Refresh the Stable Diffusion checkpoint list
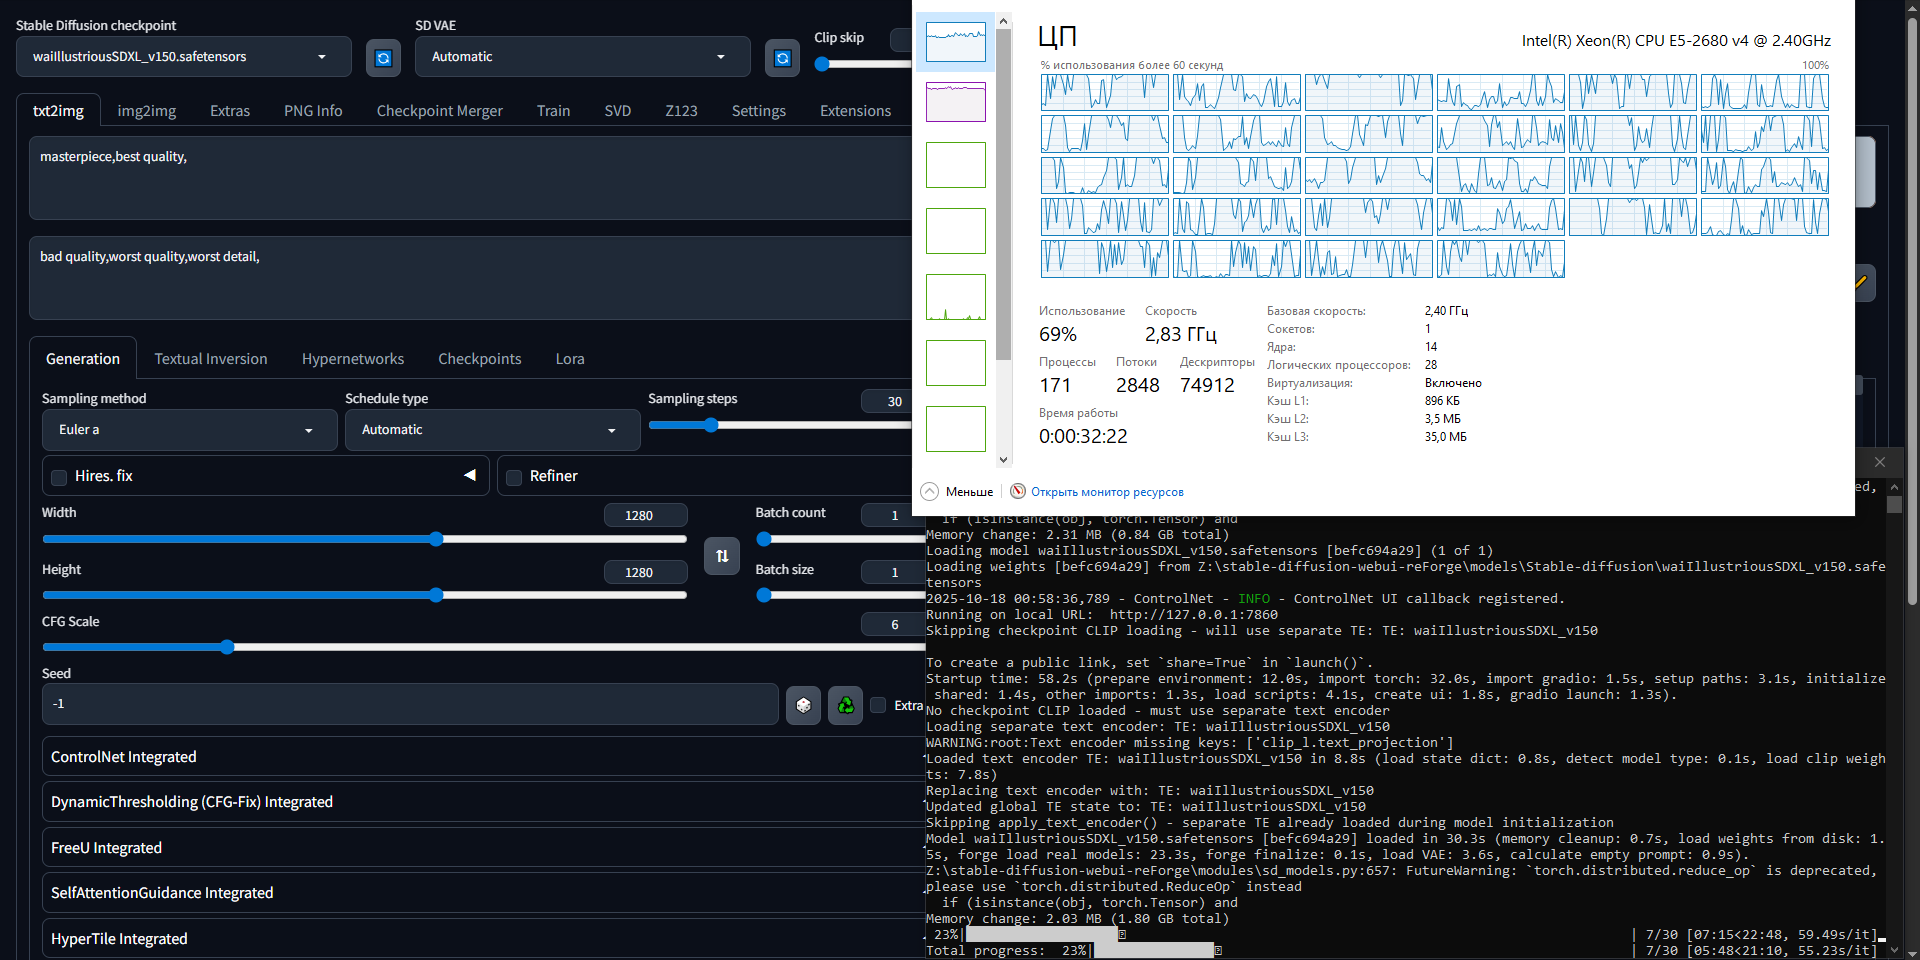This screenshot has height=960, width=1920. point(383,58)
